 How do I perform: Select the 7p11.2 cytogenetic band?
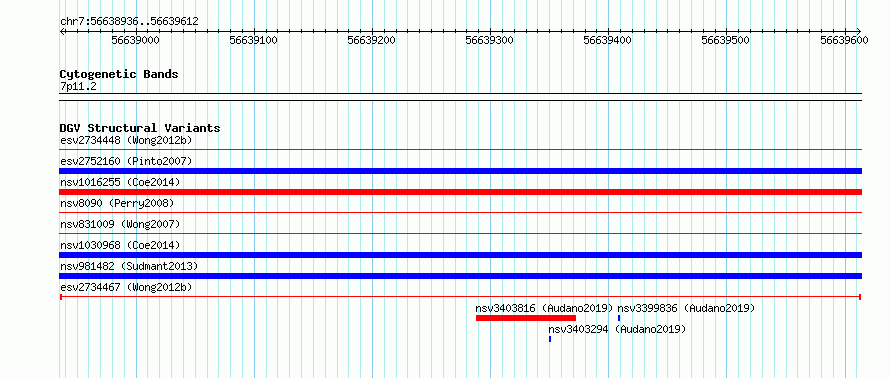[460, 97]
